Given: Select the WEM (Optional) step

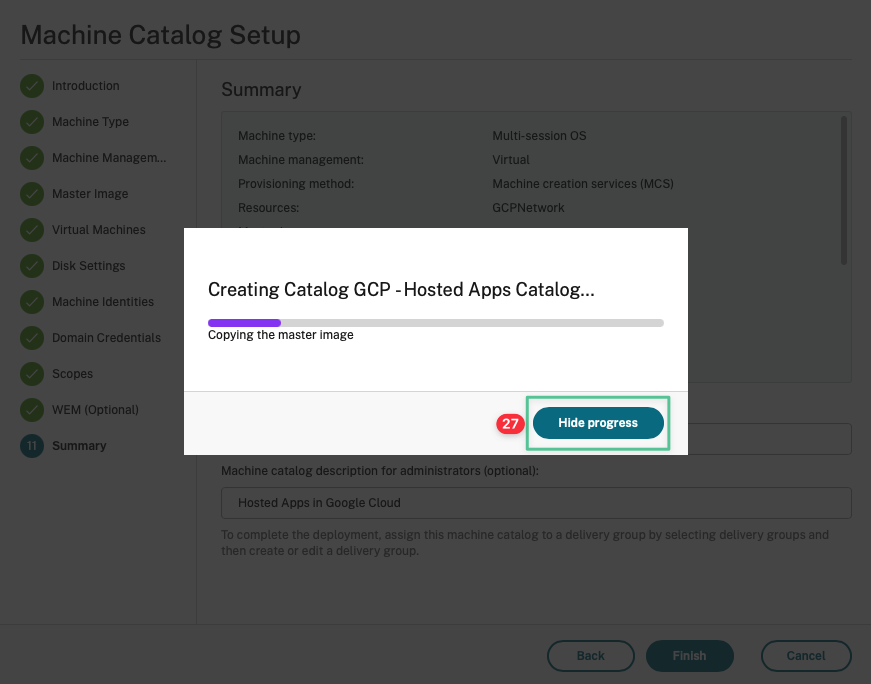Looking at the screenshot, I should [x=95, y=410].
